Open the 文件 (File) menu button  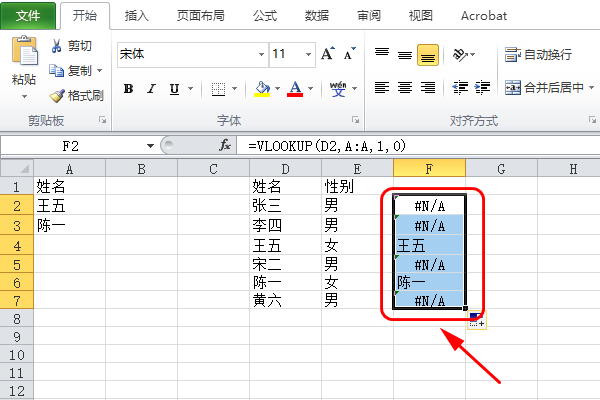28,16
